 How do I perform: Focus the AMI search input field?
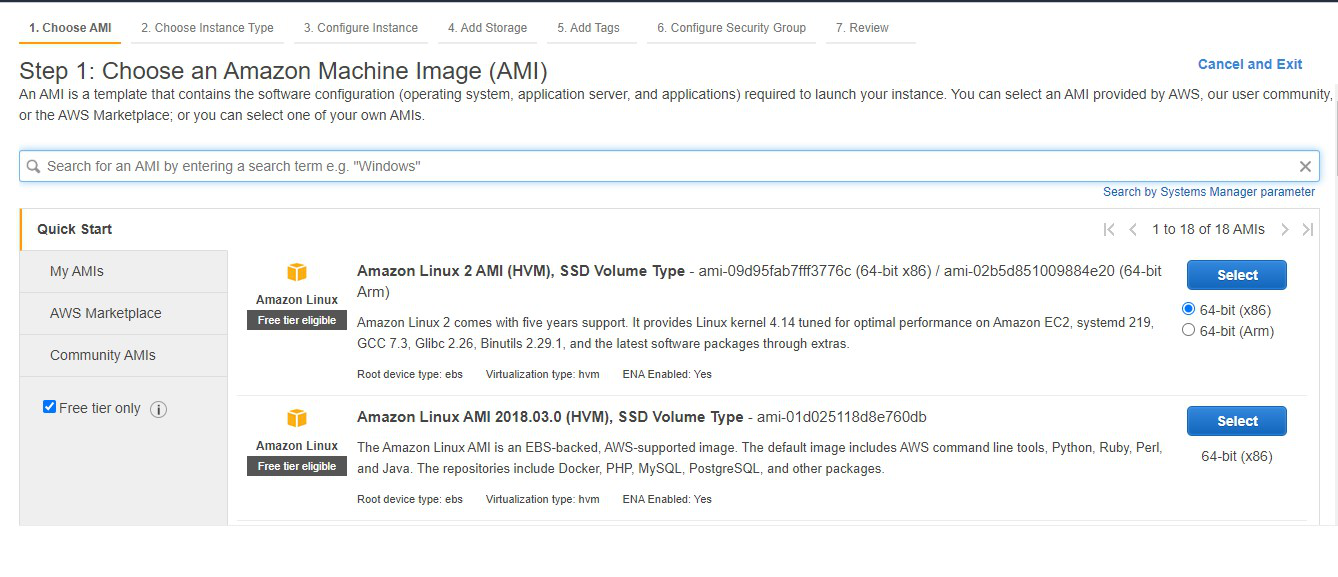pyautogui.click(x=660, y=166)
